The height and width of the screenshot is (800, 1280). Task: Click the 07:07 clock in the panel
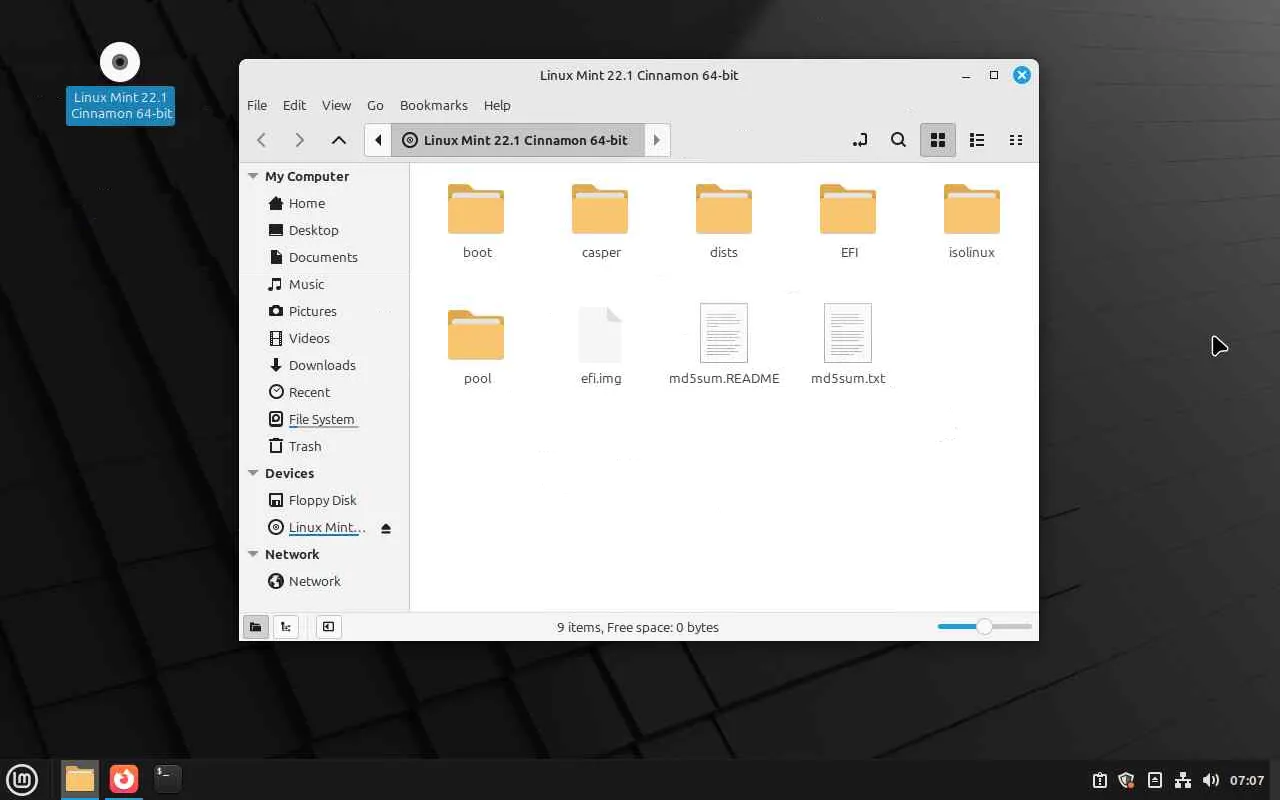pos(1247,780)
